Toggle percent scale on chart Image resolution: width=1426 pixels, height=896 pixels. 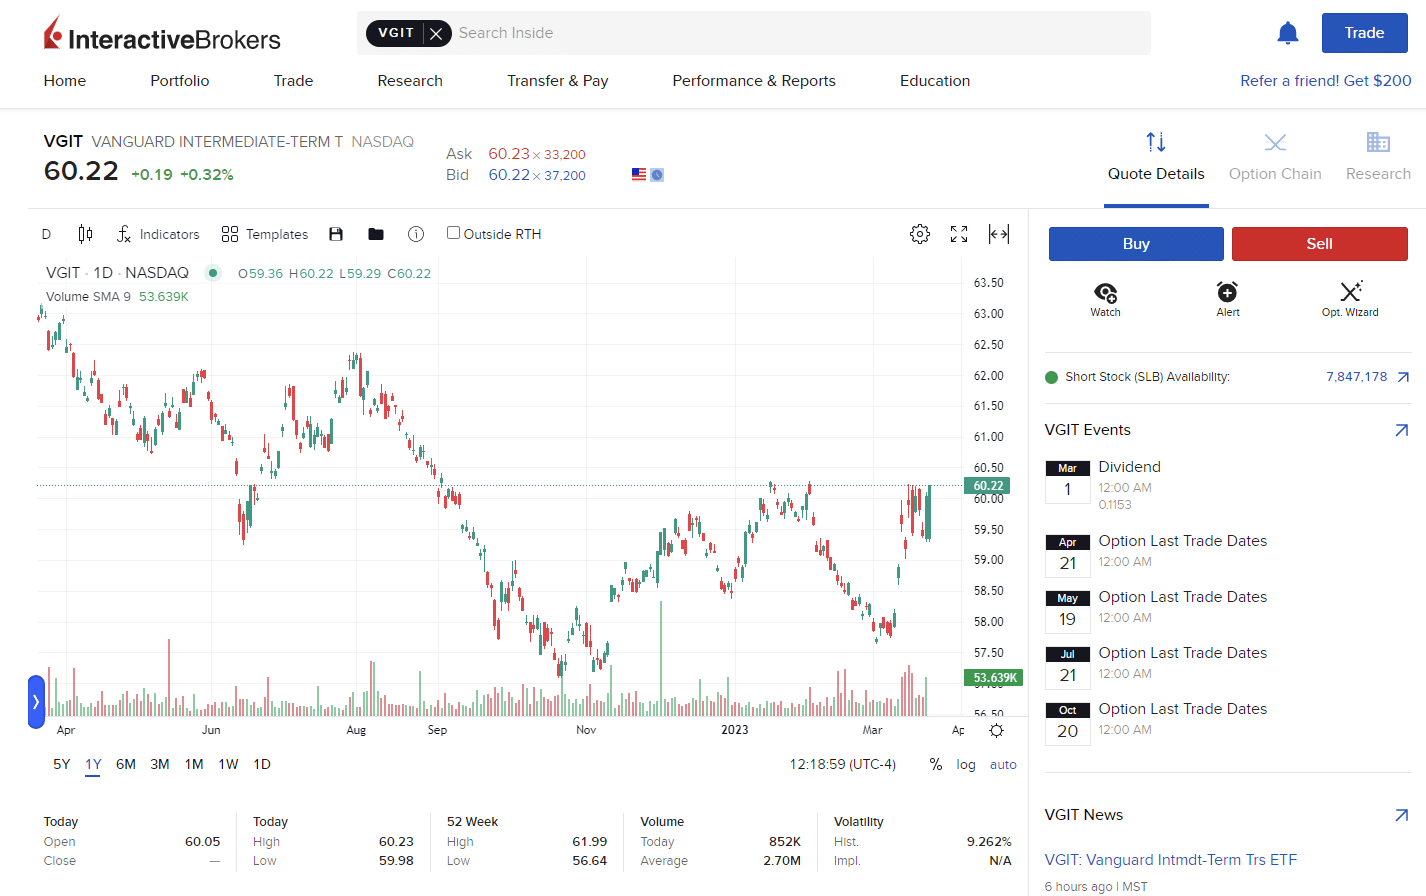click(936, 764)
